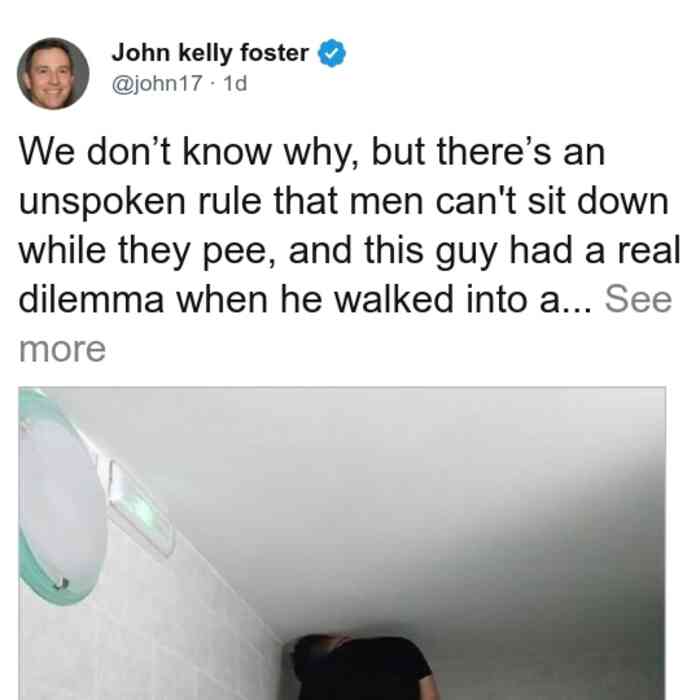
Task: Select the post line starting We don't know
Action: [x=312, y=152]
